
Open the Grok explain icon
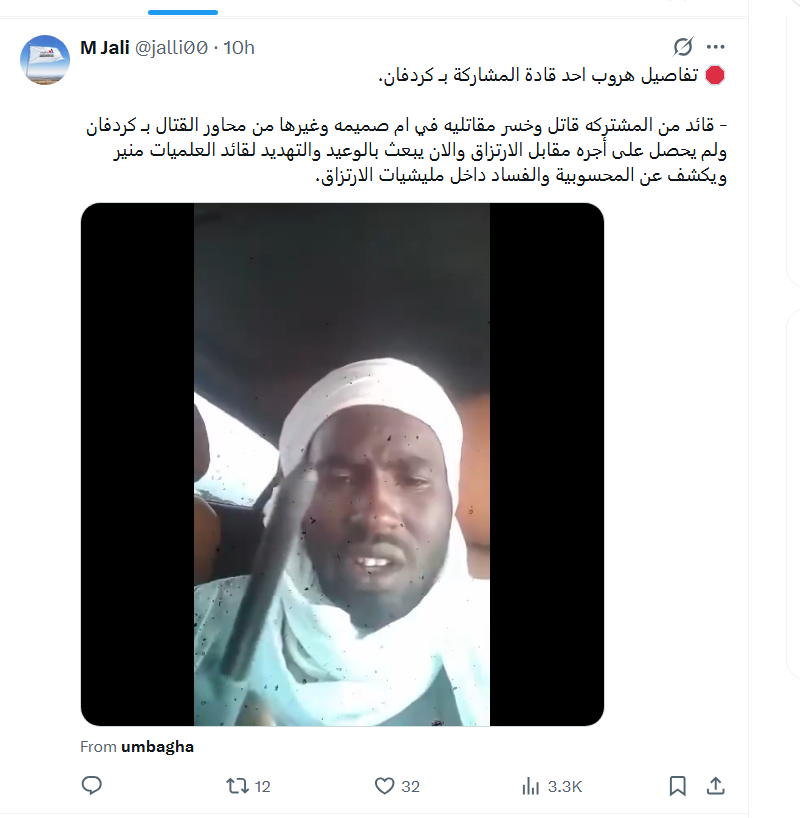pyautogui.click(x=683, y=47)
